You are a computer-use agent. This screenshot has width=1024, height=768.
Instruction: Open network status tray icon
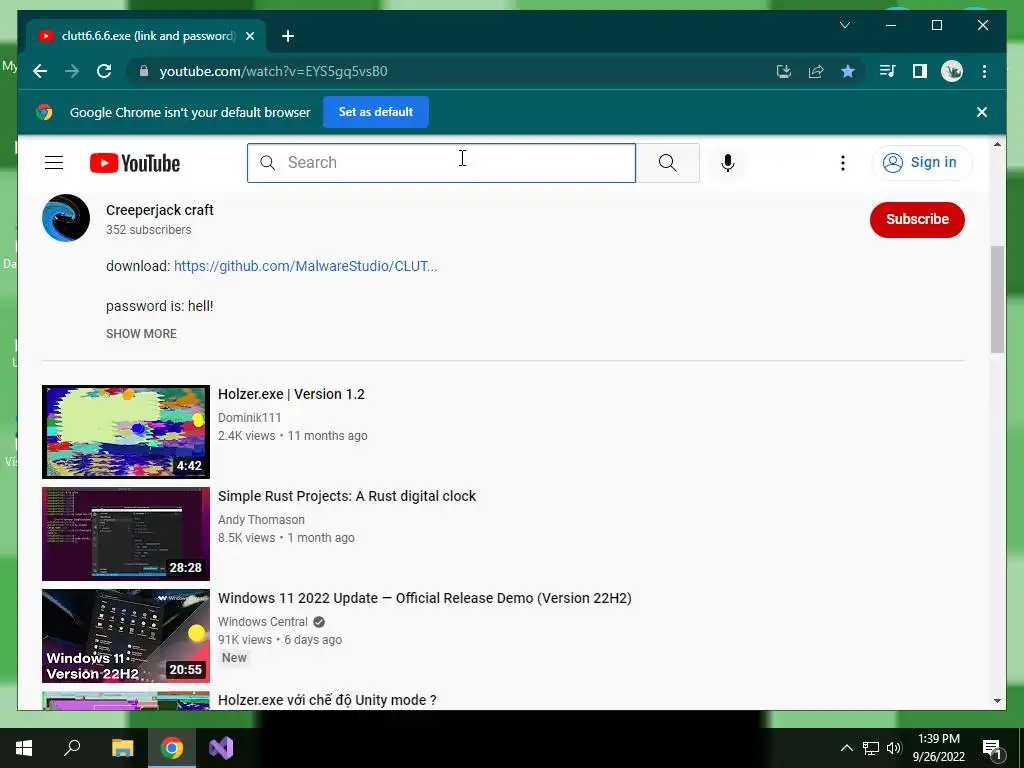pyautogui.click(x=871, y=748)
